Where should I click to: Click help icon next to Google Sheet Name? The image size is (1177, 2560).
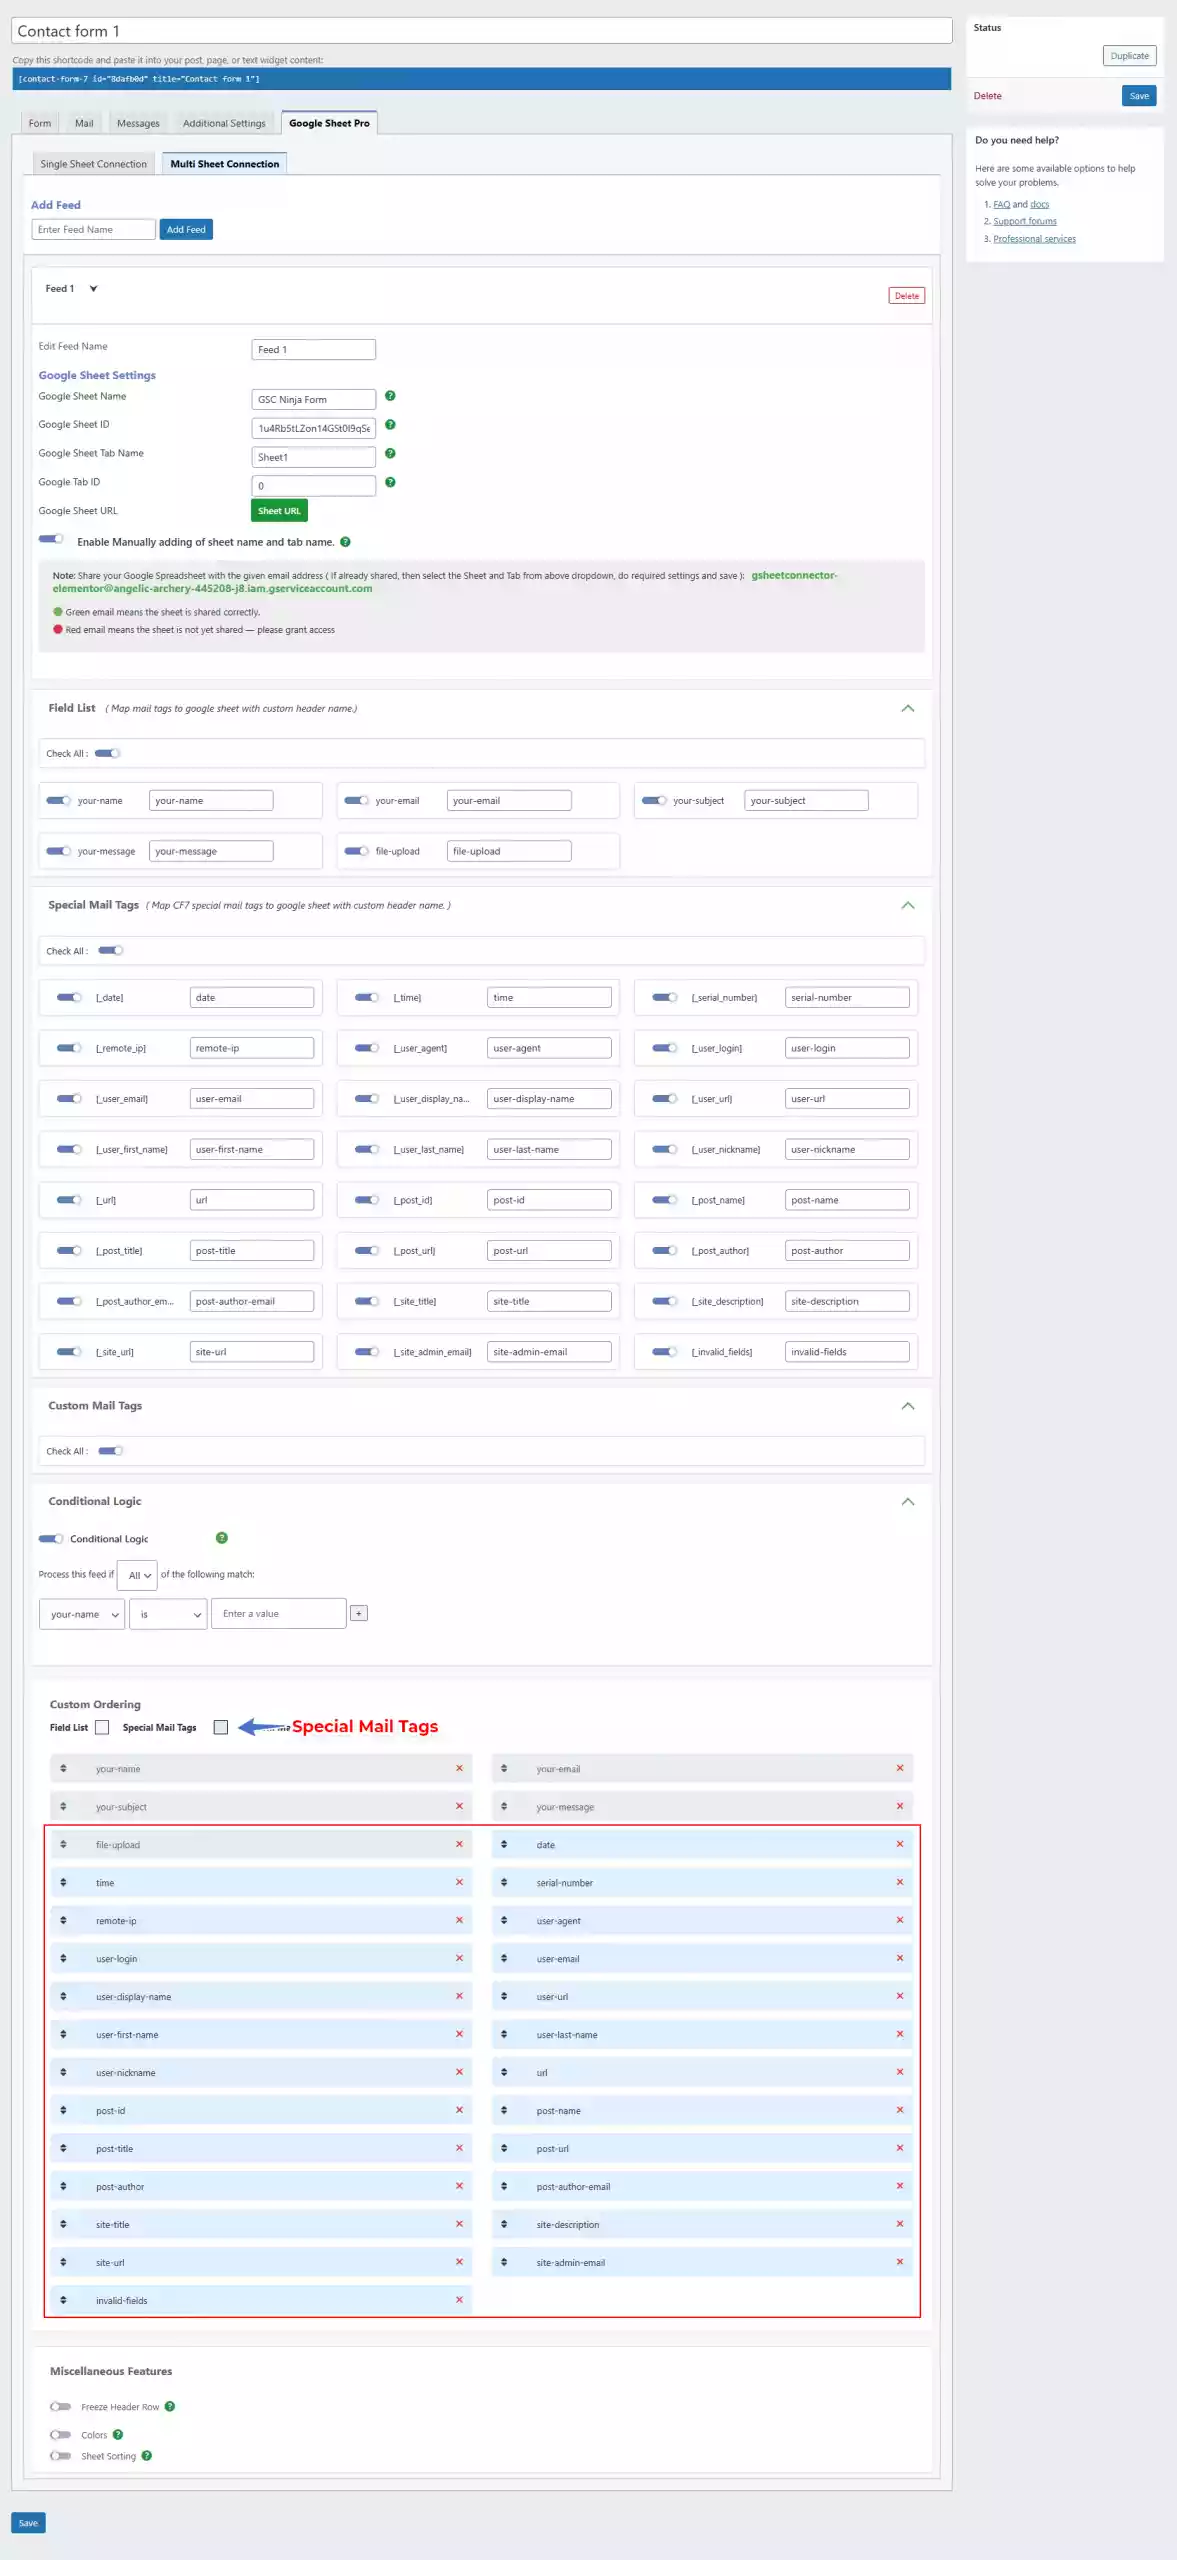click(x=390, y=396)
